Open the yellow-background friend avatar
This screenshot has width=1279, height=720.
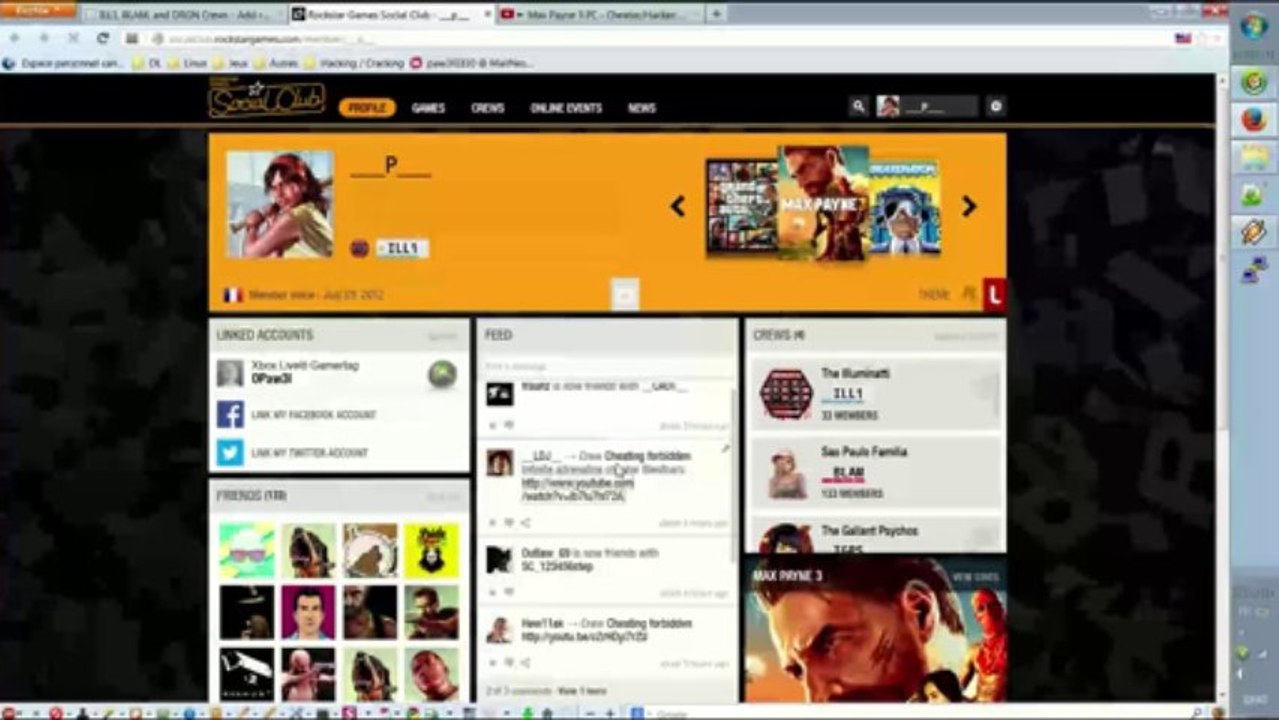(x=432, y=550)
